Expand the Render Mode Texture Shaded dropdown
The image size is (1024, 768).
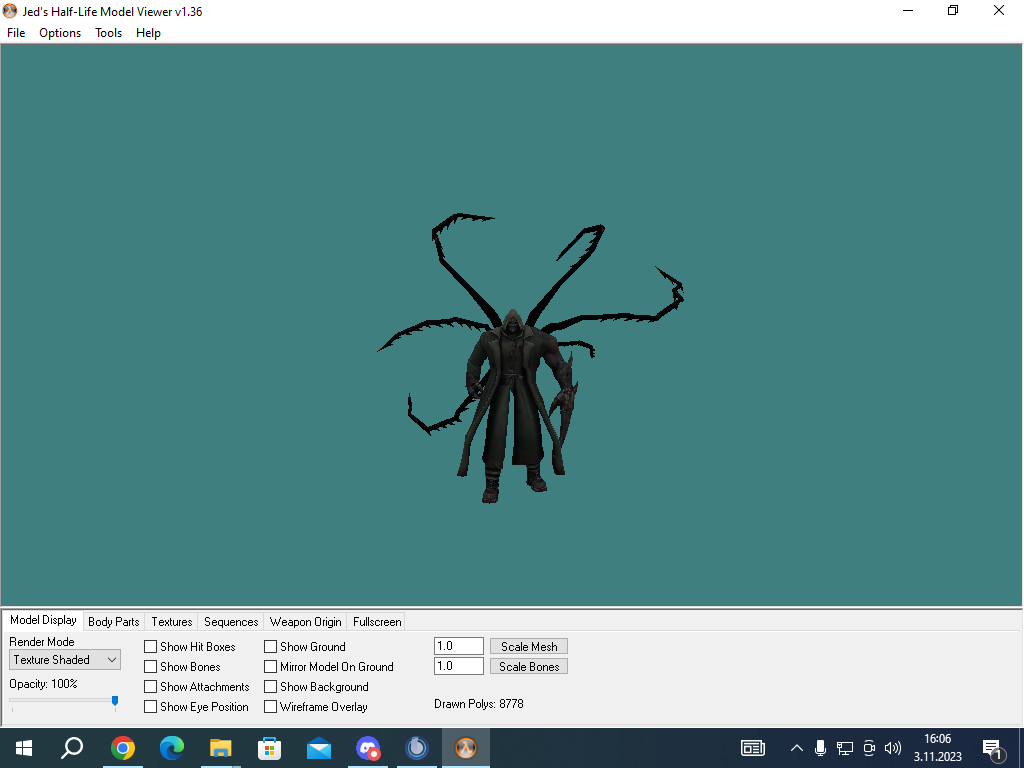click(65, 660)
